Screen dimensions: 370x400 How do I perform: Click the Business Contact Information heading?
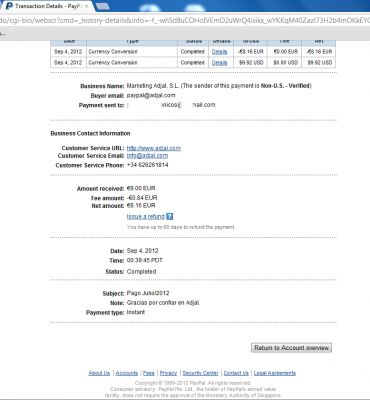point(90,133)
